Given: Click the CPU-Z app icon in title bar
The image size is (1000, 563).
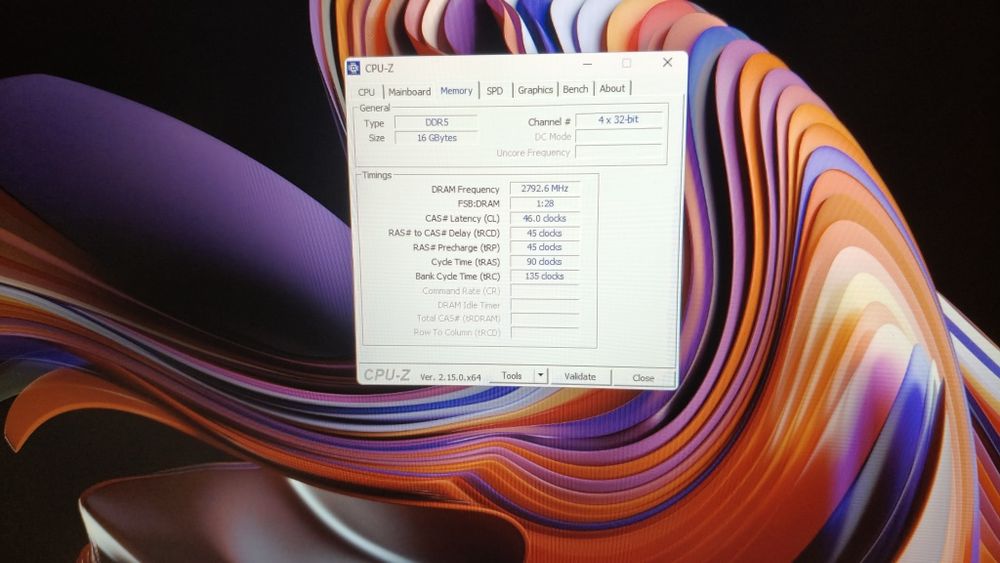Looking at the screenshot, I should click(x=353, y=68).
